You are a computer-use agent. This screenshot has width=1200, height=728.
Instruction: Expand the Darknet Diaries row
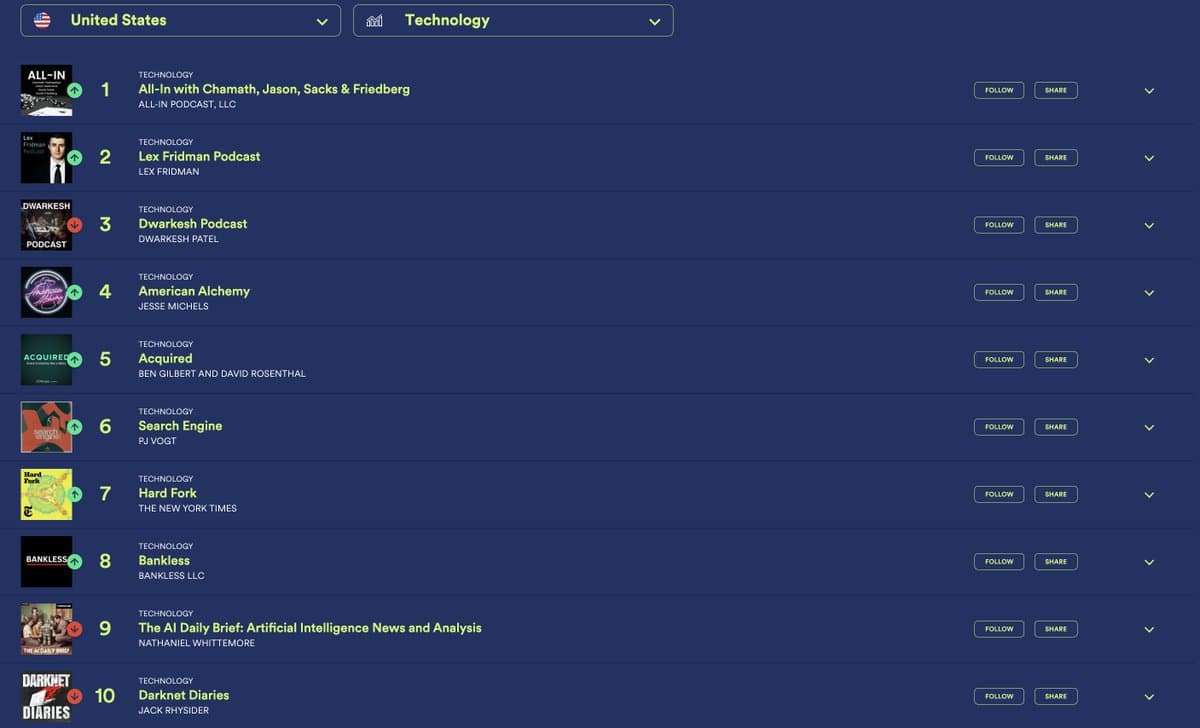coord(1149,697)
